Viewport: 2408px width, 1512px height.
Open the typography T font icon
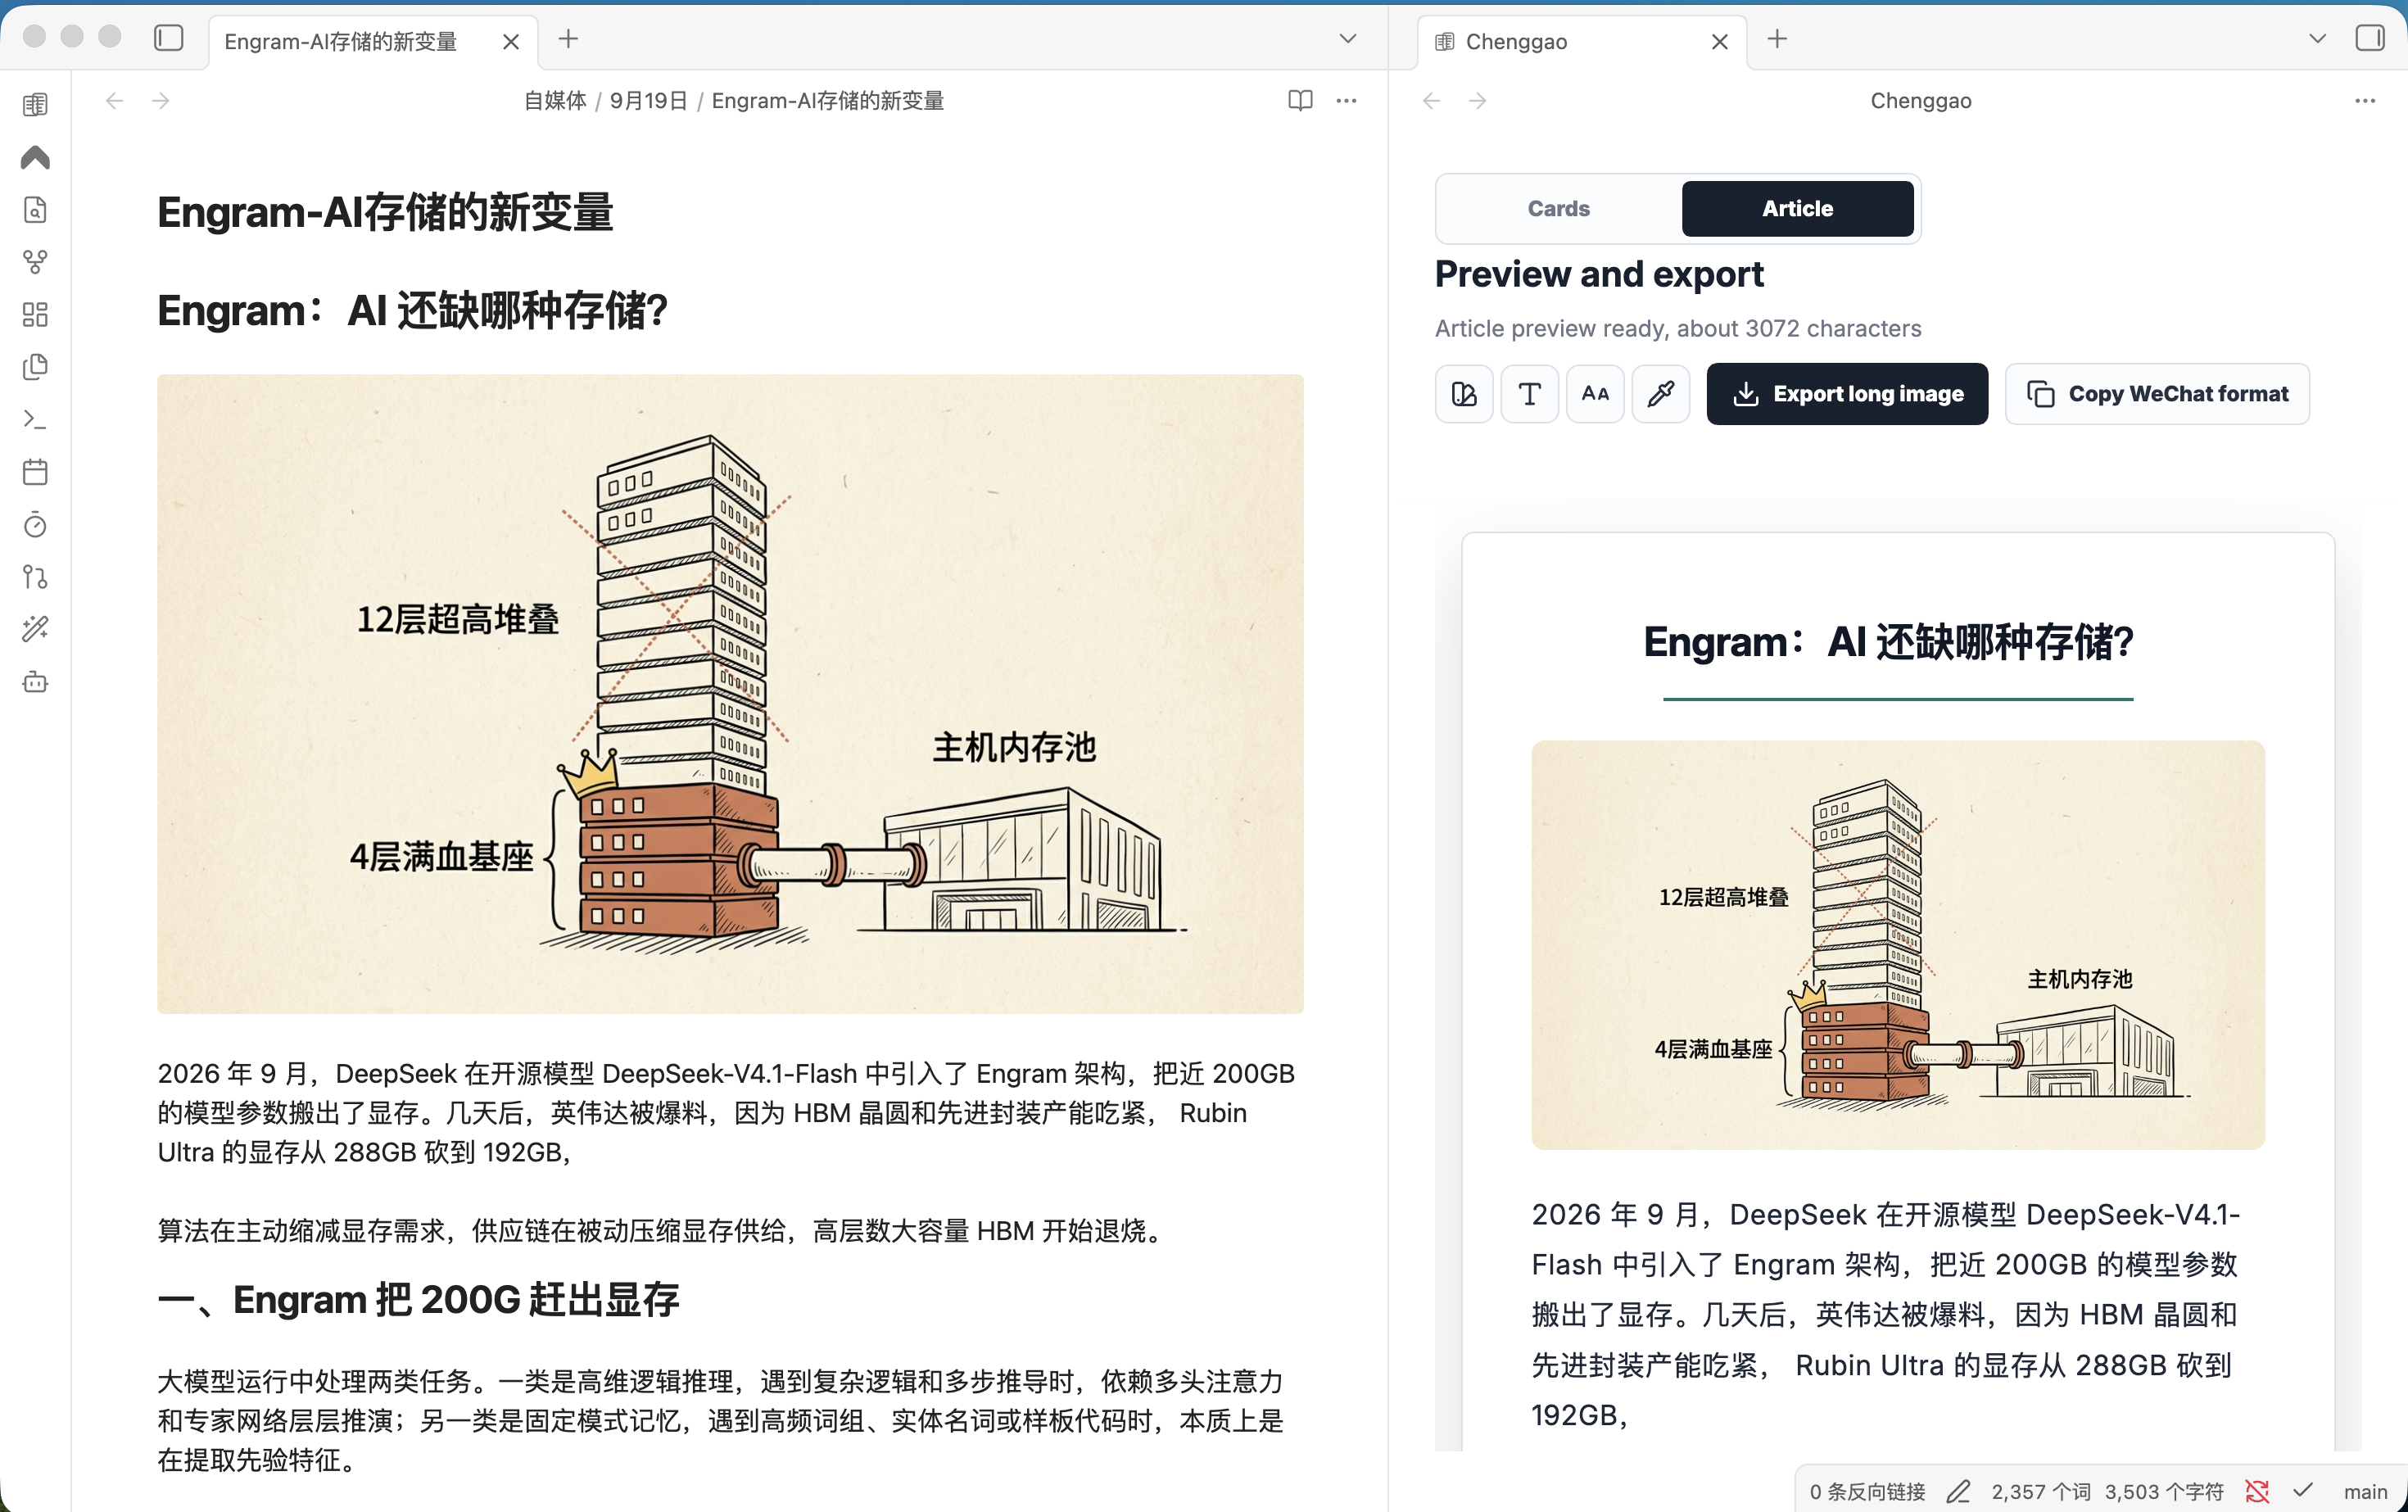(x=1529, y=394)
